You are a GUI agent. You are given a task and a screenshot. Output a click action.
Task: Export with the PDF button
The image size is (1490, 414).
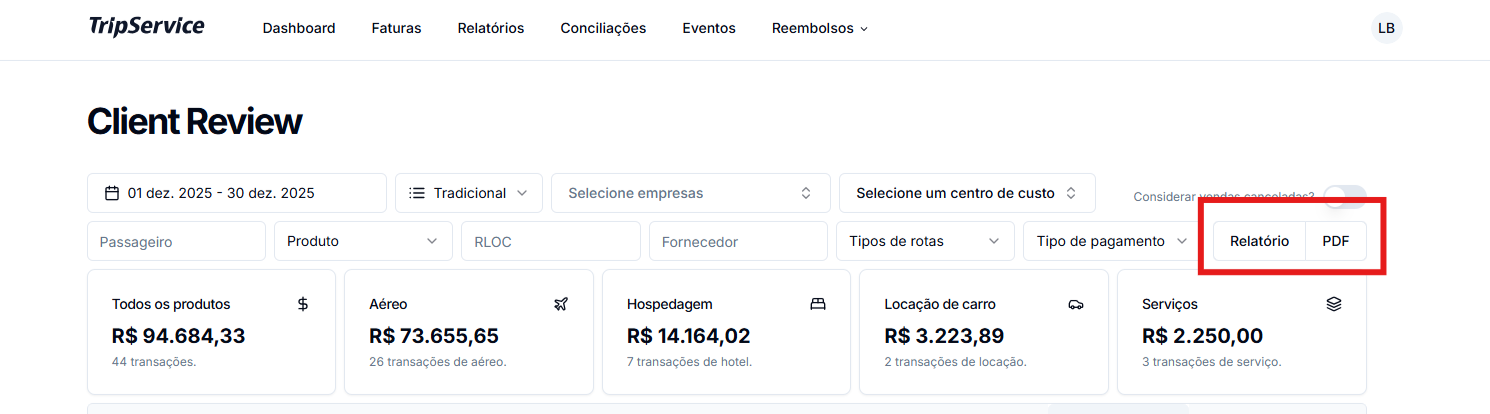1336,241
